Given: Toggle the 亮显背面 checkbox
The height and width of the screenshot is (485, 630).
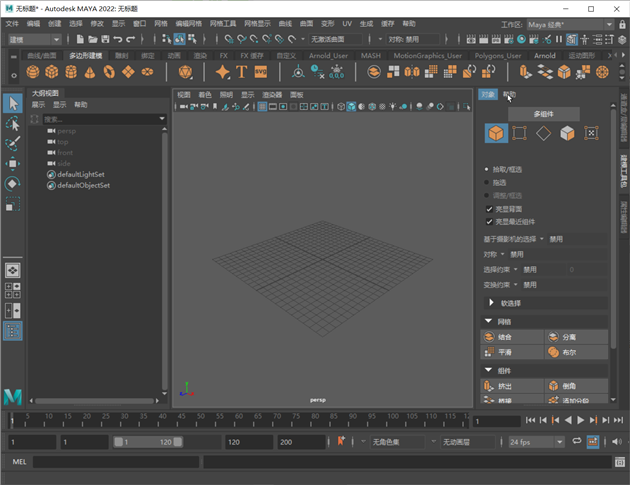Looking at the screenshot, I should point(489,208).
